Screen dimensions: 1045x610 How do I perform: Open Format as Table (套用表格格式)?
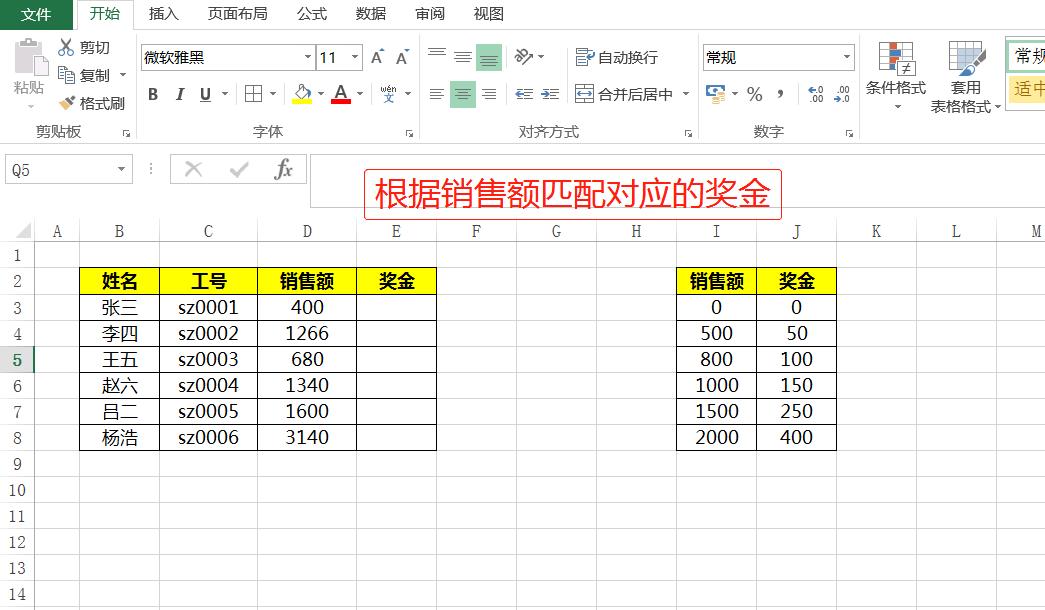pos(965,76)
